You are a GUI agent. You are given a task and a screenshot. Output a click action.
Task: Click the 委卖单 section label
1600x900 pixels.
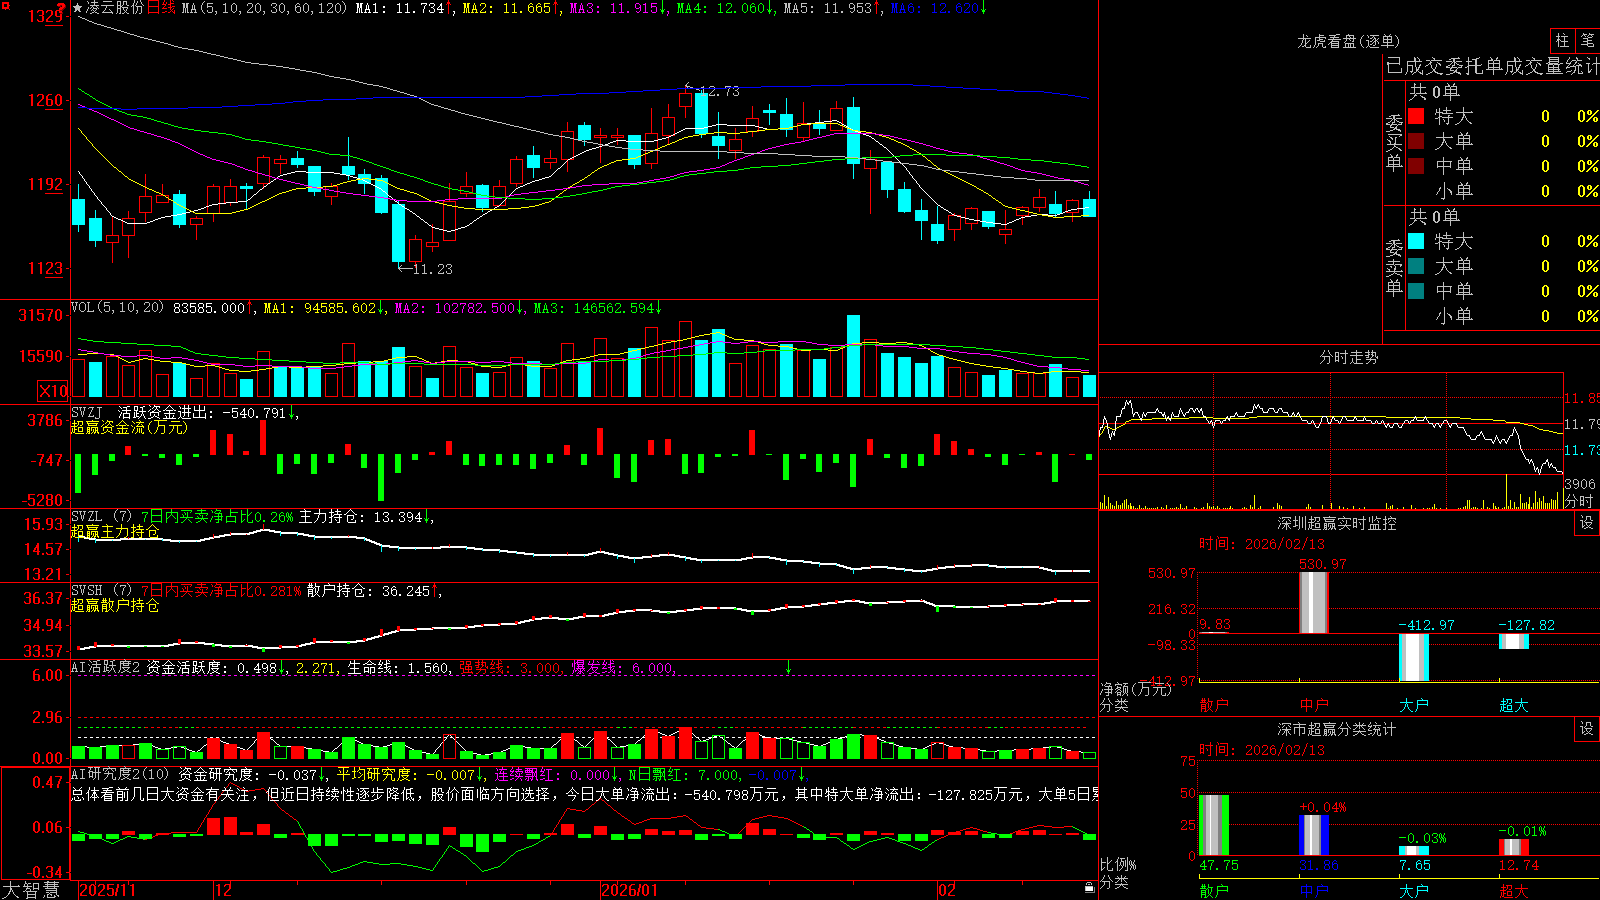(x=1394, y=267)
